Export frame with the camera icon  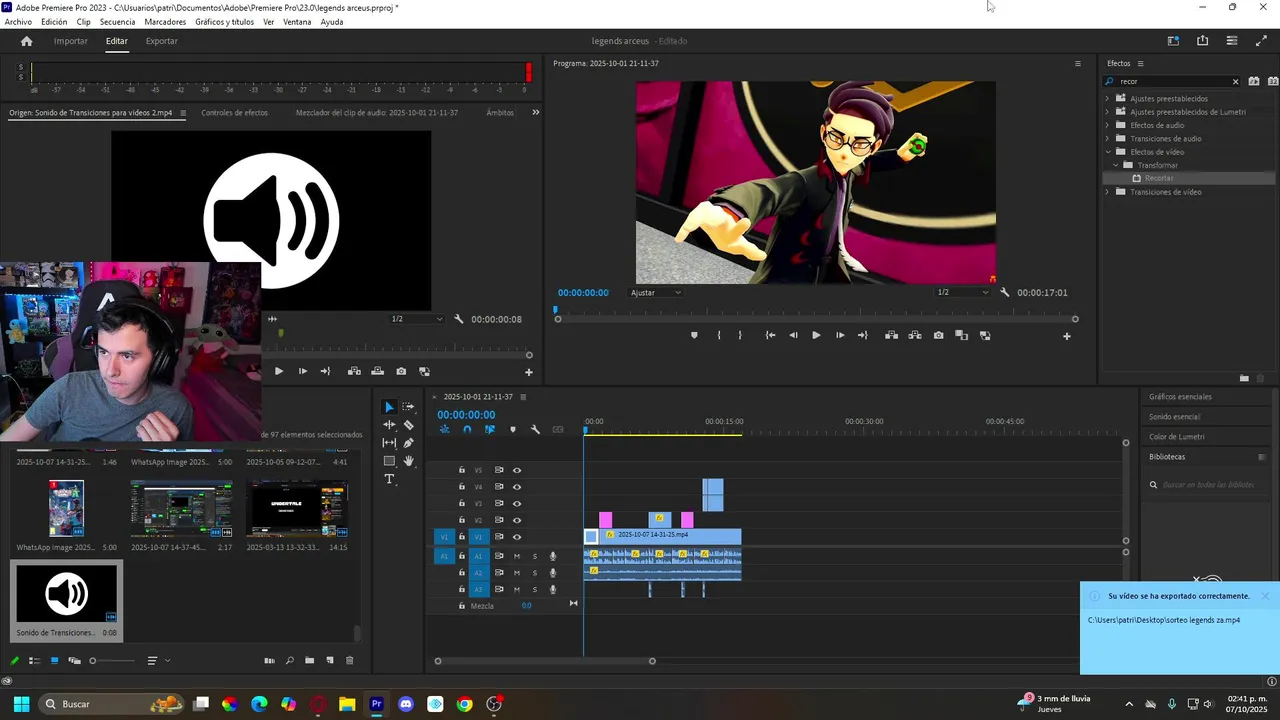coord(938,336)
